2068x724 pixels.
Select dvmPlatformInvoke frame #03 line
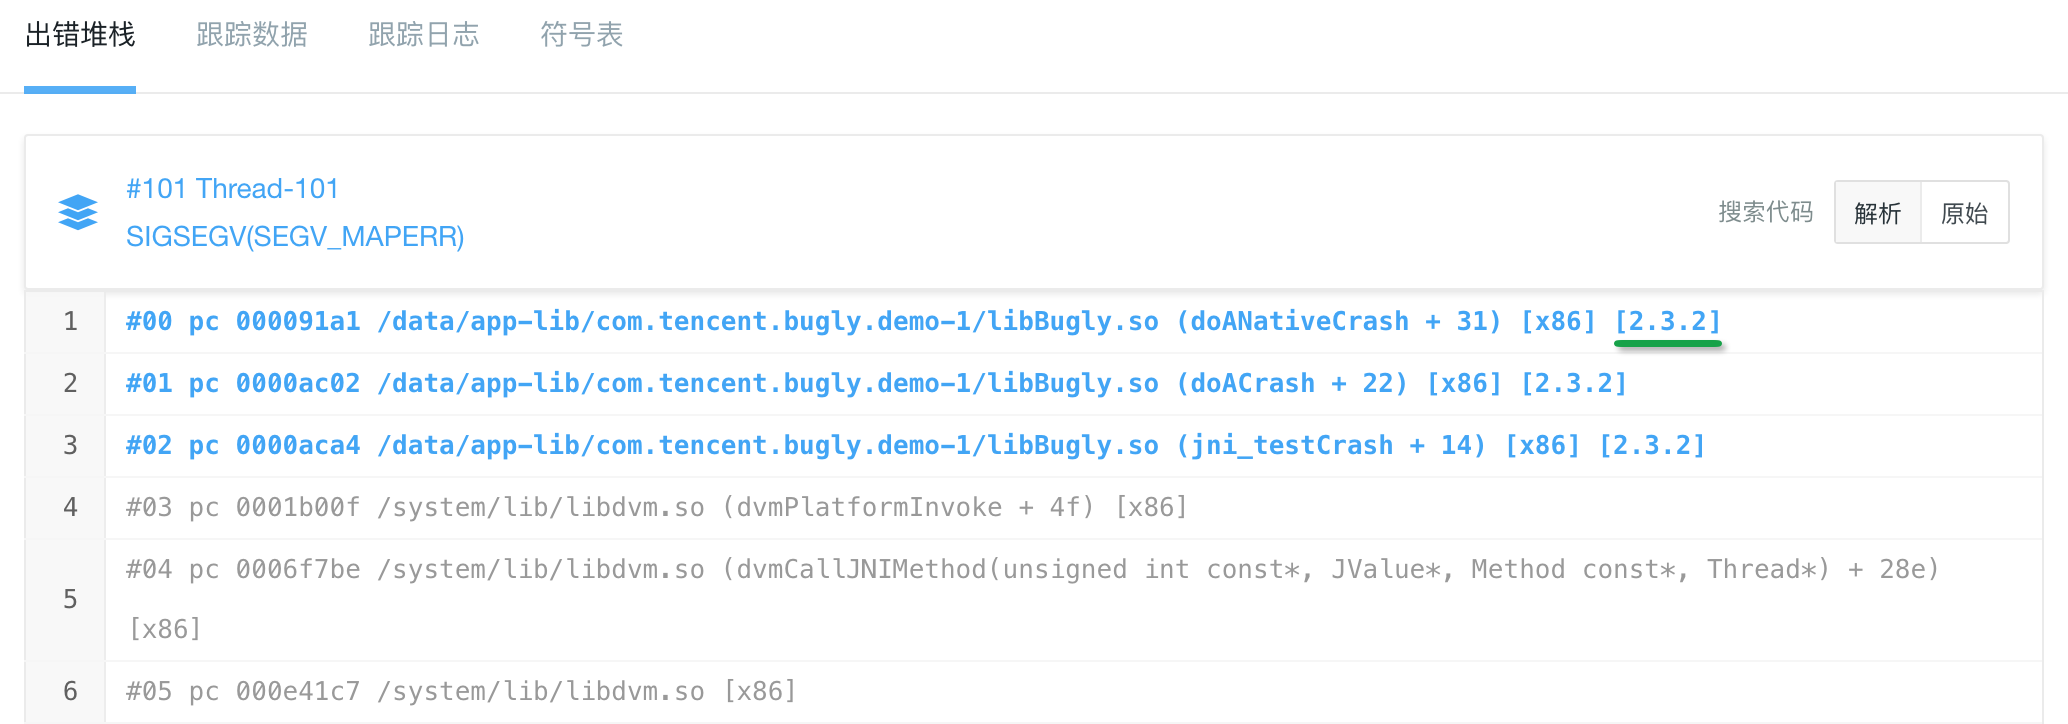point(656,508)
